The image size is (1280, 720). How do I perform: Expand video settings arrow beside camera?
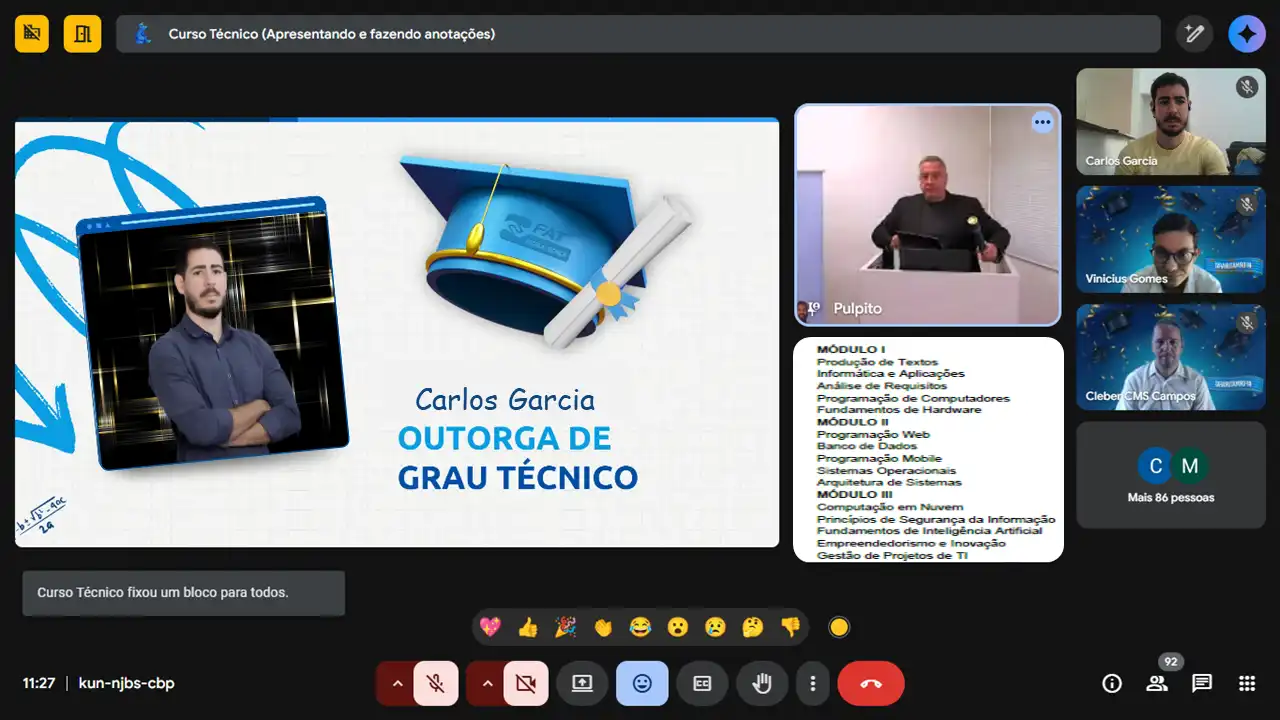click(487, 684)
